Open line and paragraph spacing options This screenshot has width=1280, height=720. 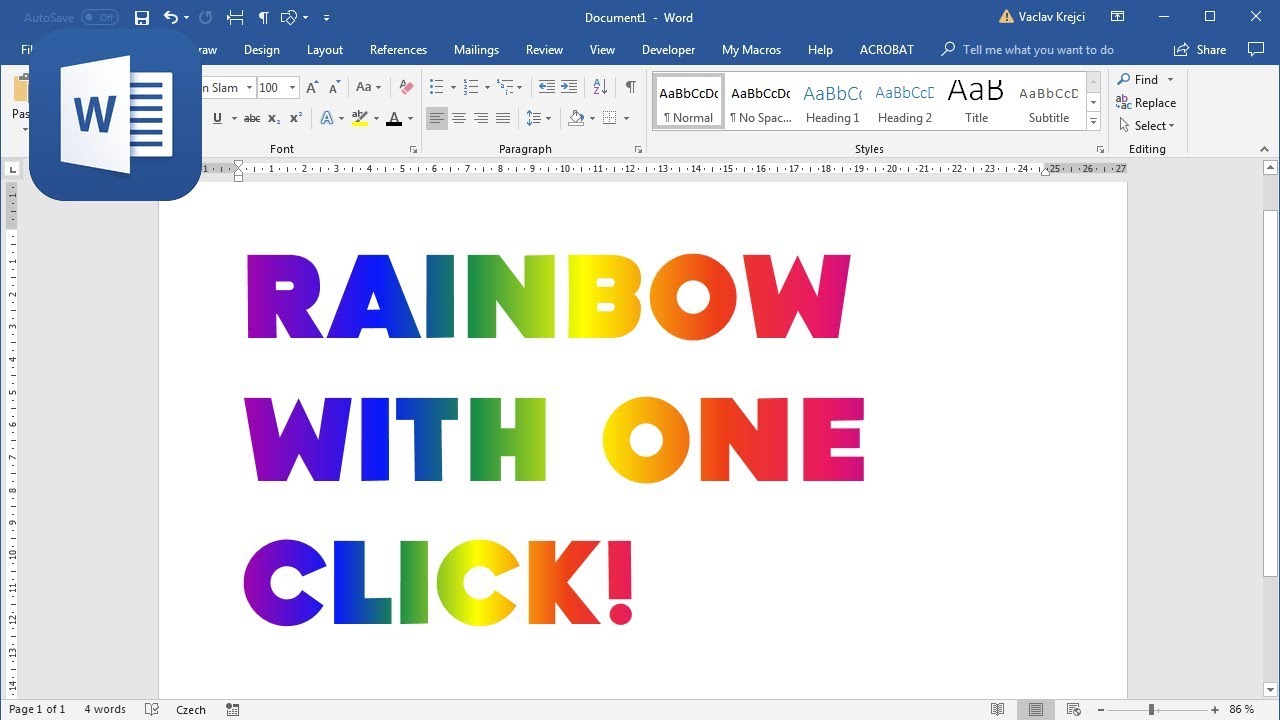click(x=534, y=118)
